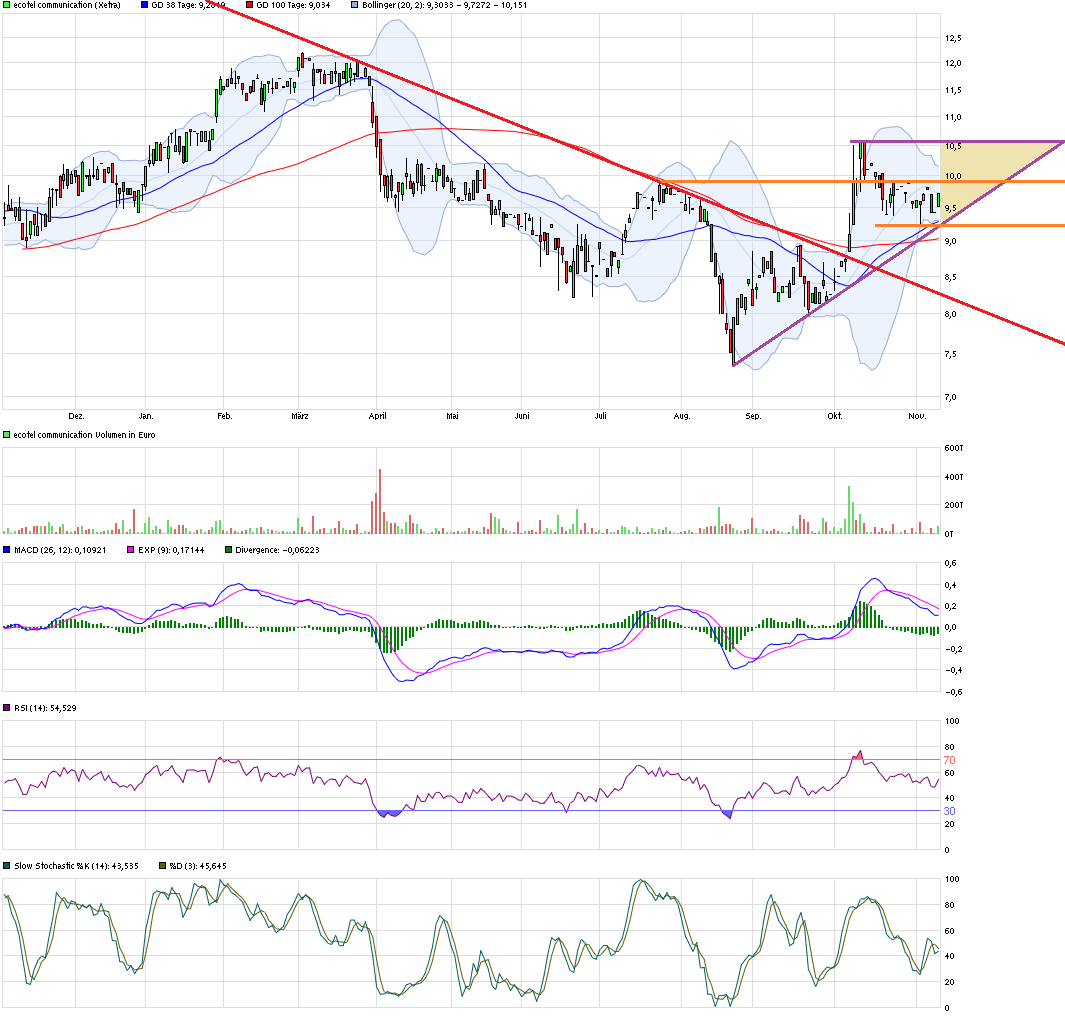
Task: Click the 'April' month label on the time axis
Action: pos(378,416)
